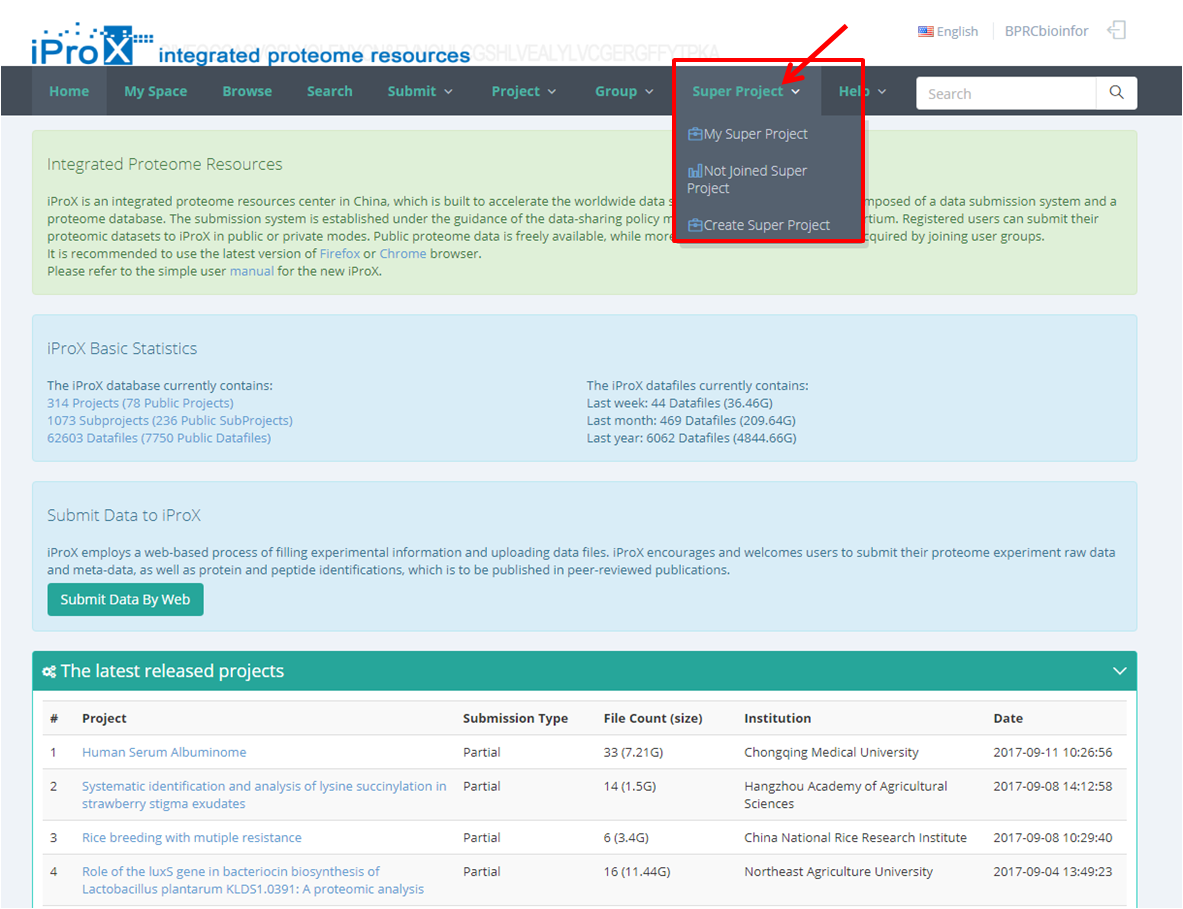Click China National Rice Research Institute cell
The height and width of the screenshot is (909, 1183).
click(855, 837)
